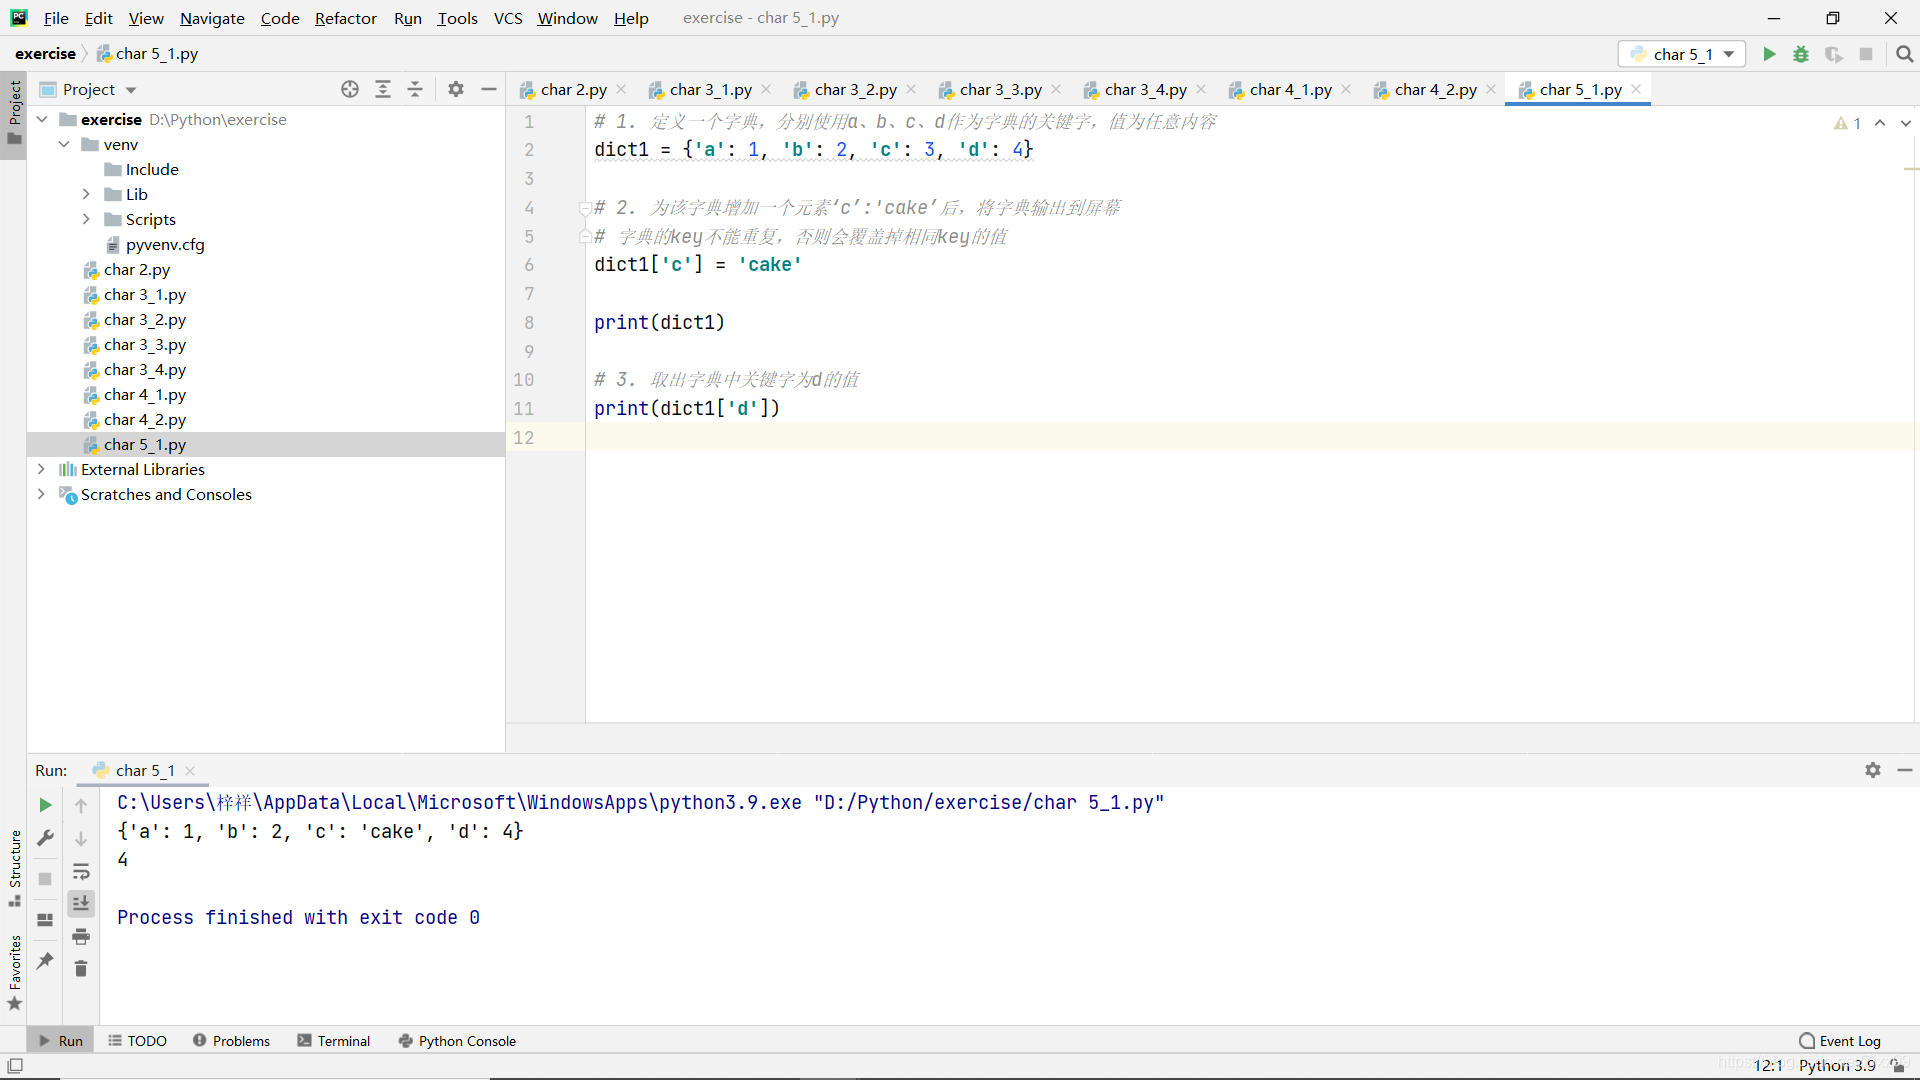Open char 5_1 run configuration dropdown
Viewport: 1920px width, 1080px height.
coord(1682,54)
